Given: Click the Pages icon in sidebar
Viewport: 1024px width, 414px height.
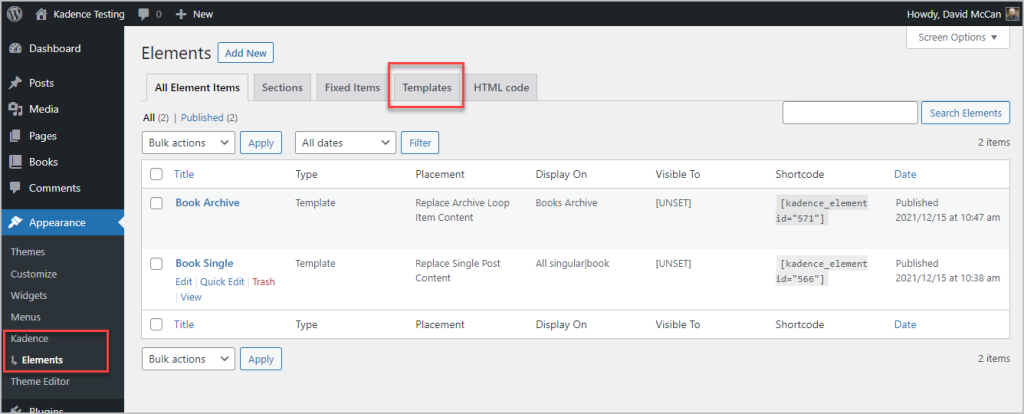Looking at the screenshot, I should point(15,136).
